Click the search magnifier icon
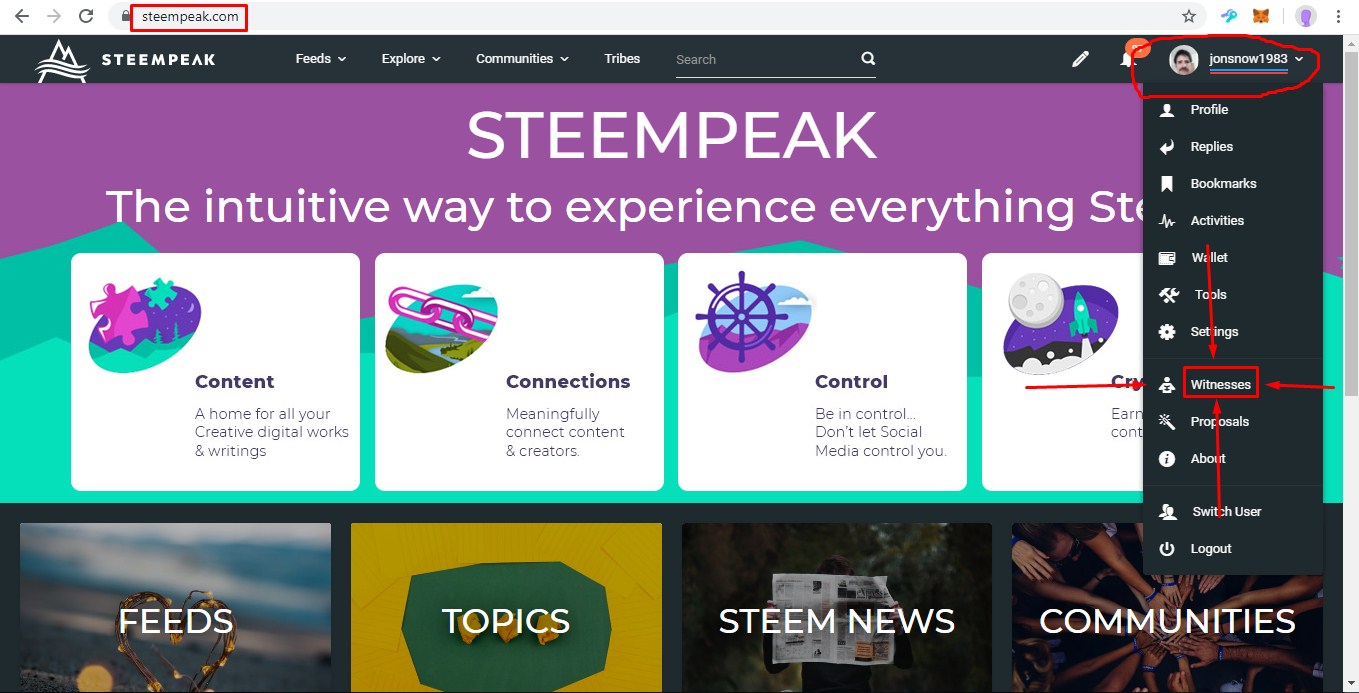The height and width of the screenshot is (693, 1359). tap(868, 59)
